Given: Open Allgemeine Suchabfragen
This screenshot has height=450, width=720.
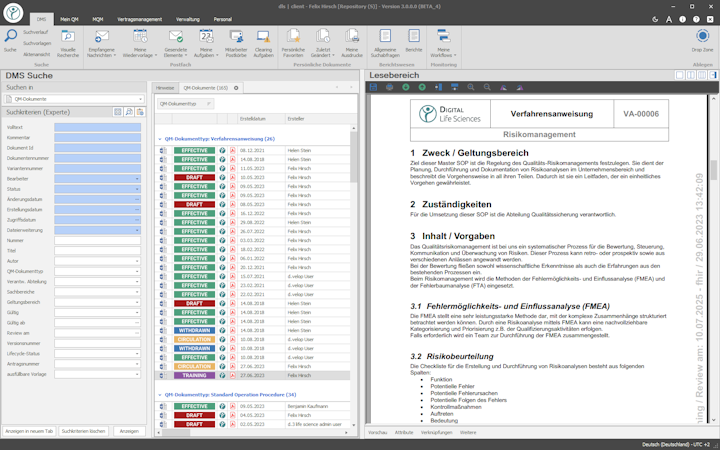Looking at the screenshot, I should pyautogui.click(x=385, y=44).
